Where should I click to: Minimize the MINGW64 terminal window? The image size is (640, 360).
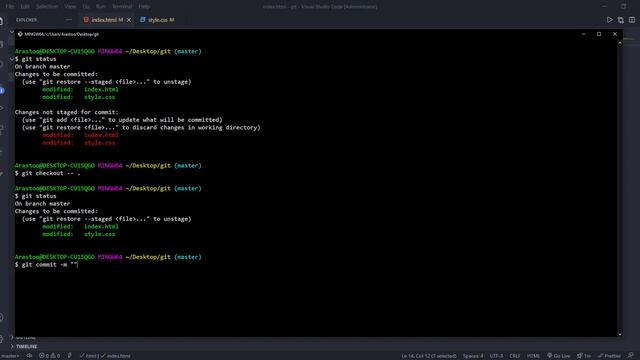[x=583, y=34]
